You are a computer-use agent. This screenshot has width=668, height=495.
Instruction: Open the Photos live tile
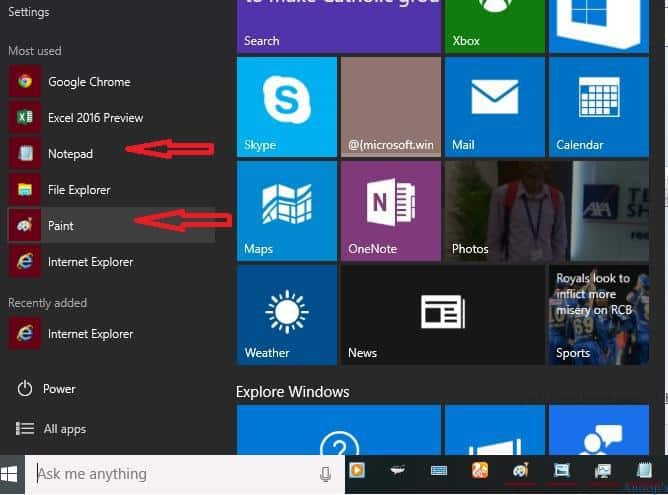(x=547, y=211)
